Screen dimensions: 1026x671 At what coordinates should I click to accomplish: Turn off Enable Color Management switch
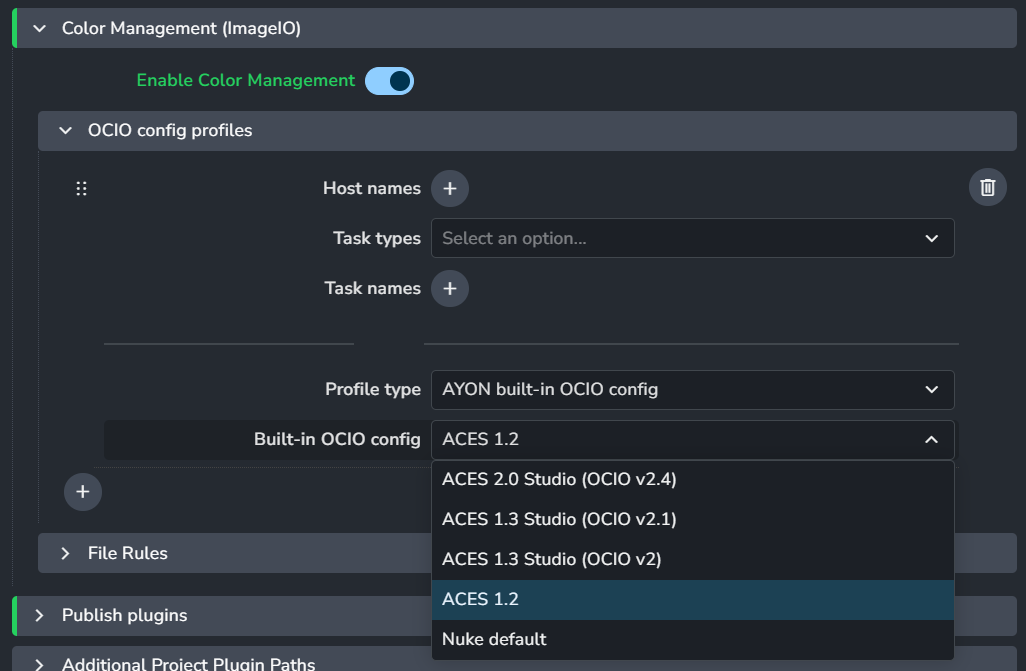click(x=389, y=81)
